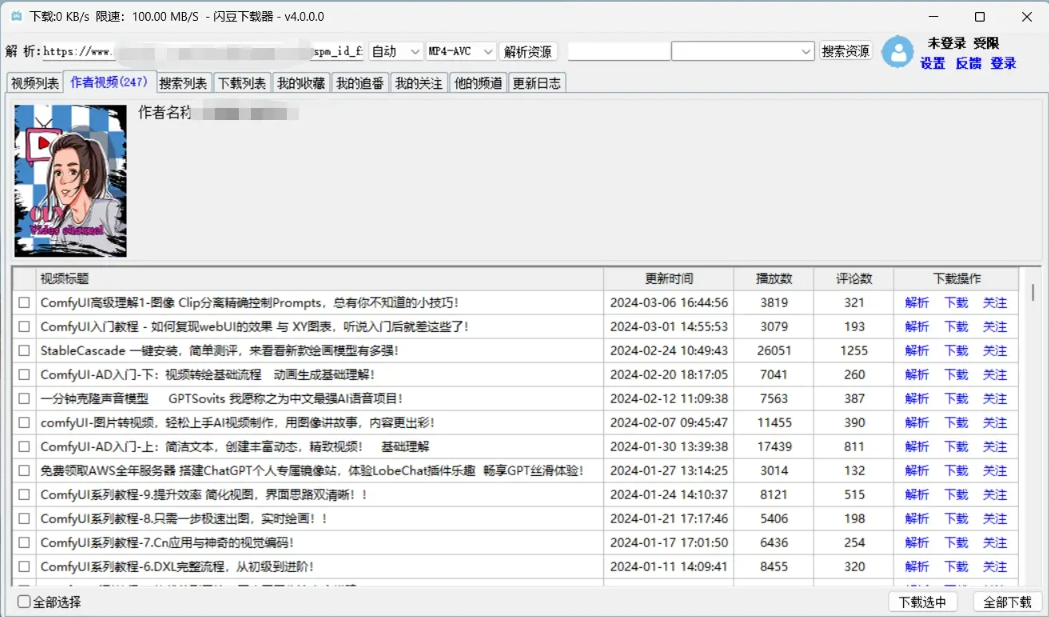Click the 下载选中 button
This screenshot has height=617, width=1049.
point(923,602)
